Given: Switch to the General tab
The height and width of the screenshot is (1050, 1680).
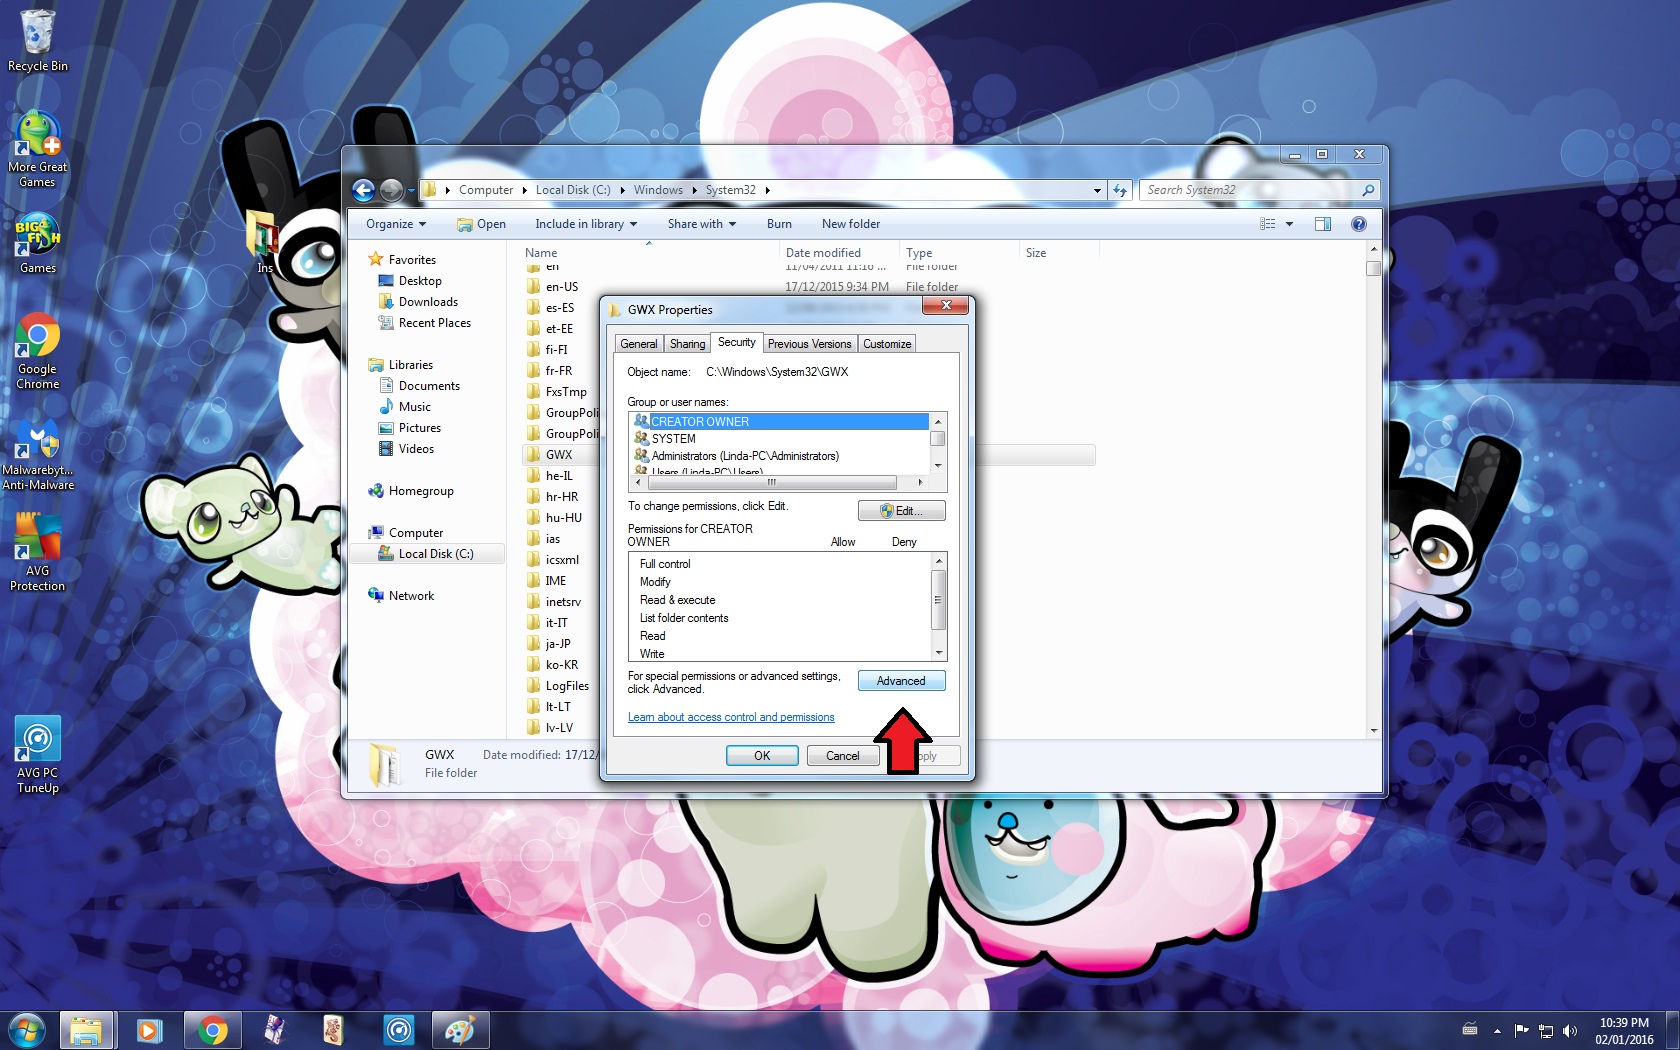Looking at the screenshot, I should click(x=638, y=344).
